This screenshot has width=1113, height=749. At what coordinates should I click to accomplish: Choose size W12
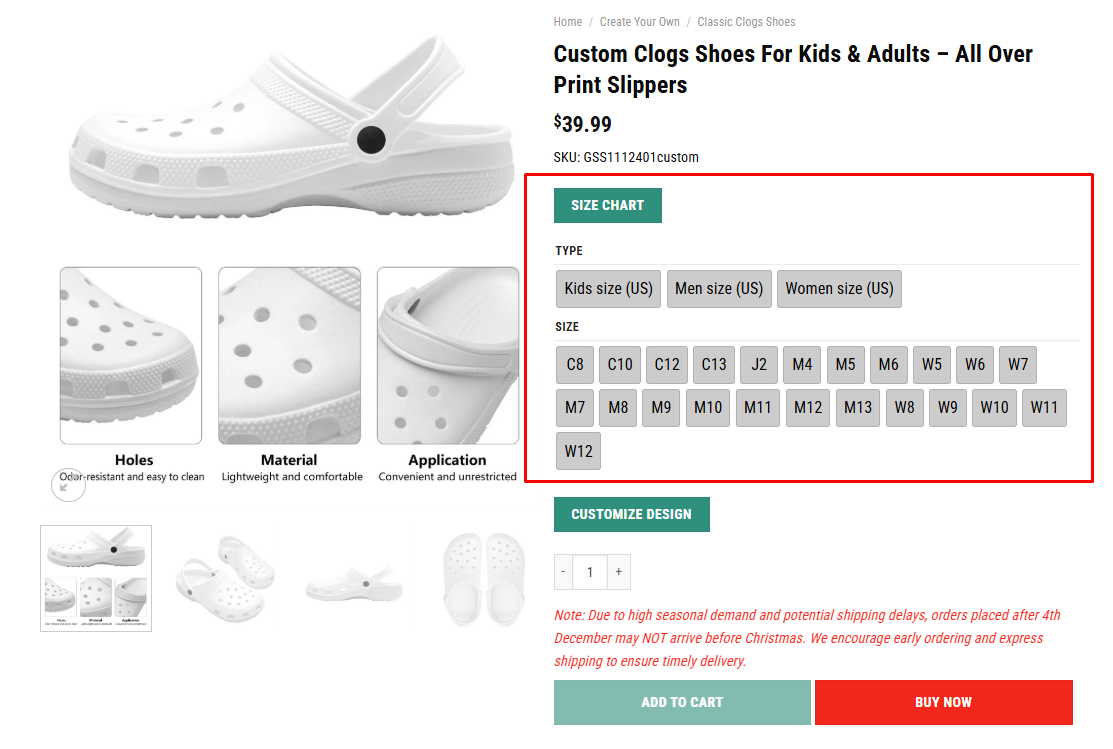tap(578, 450)
